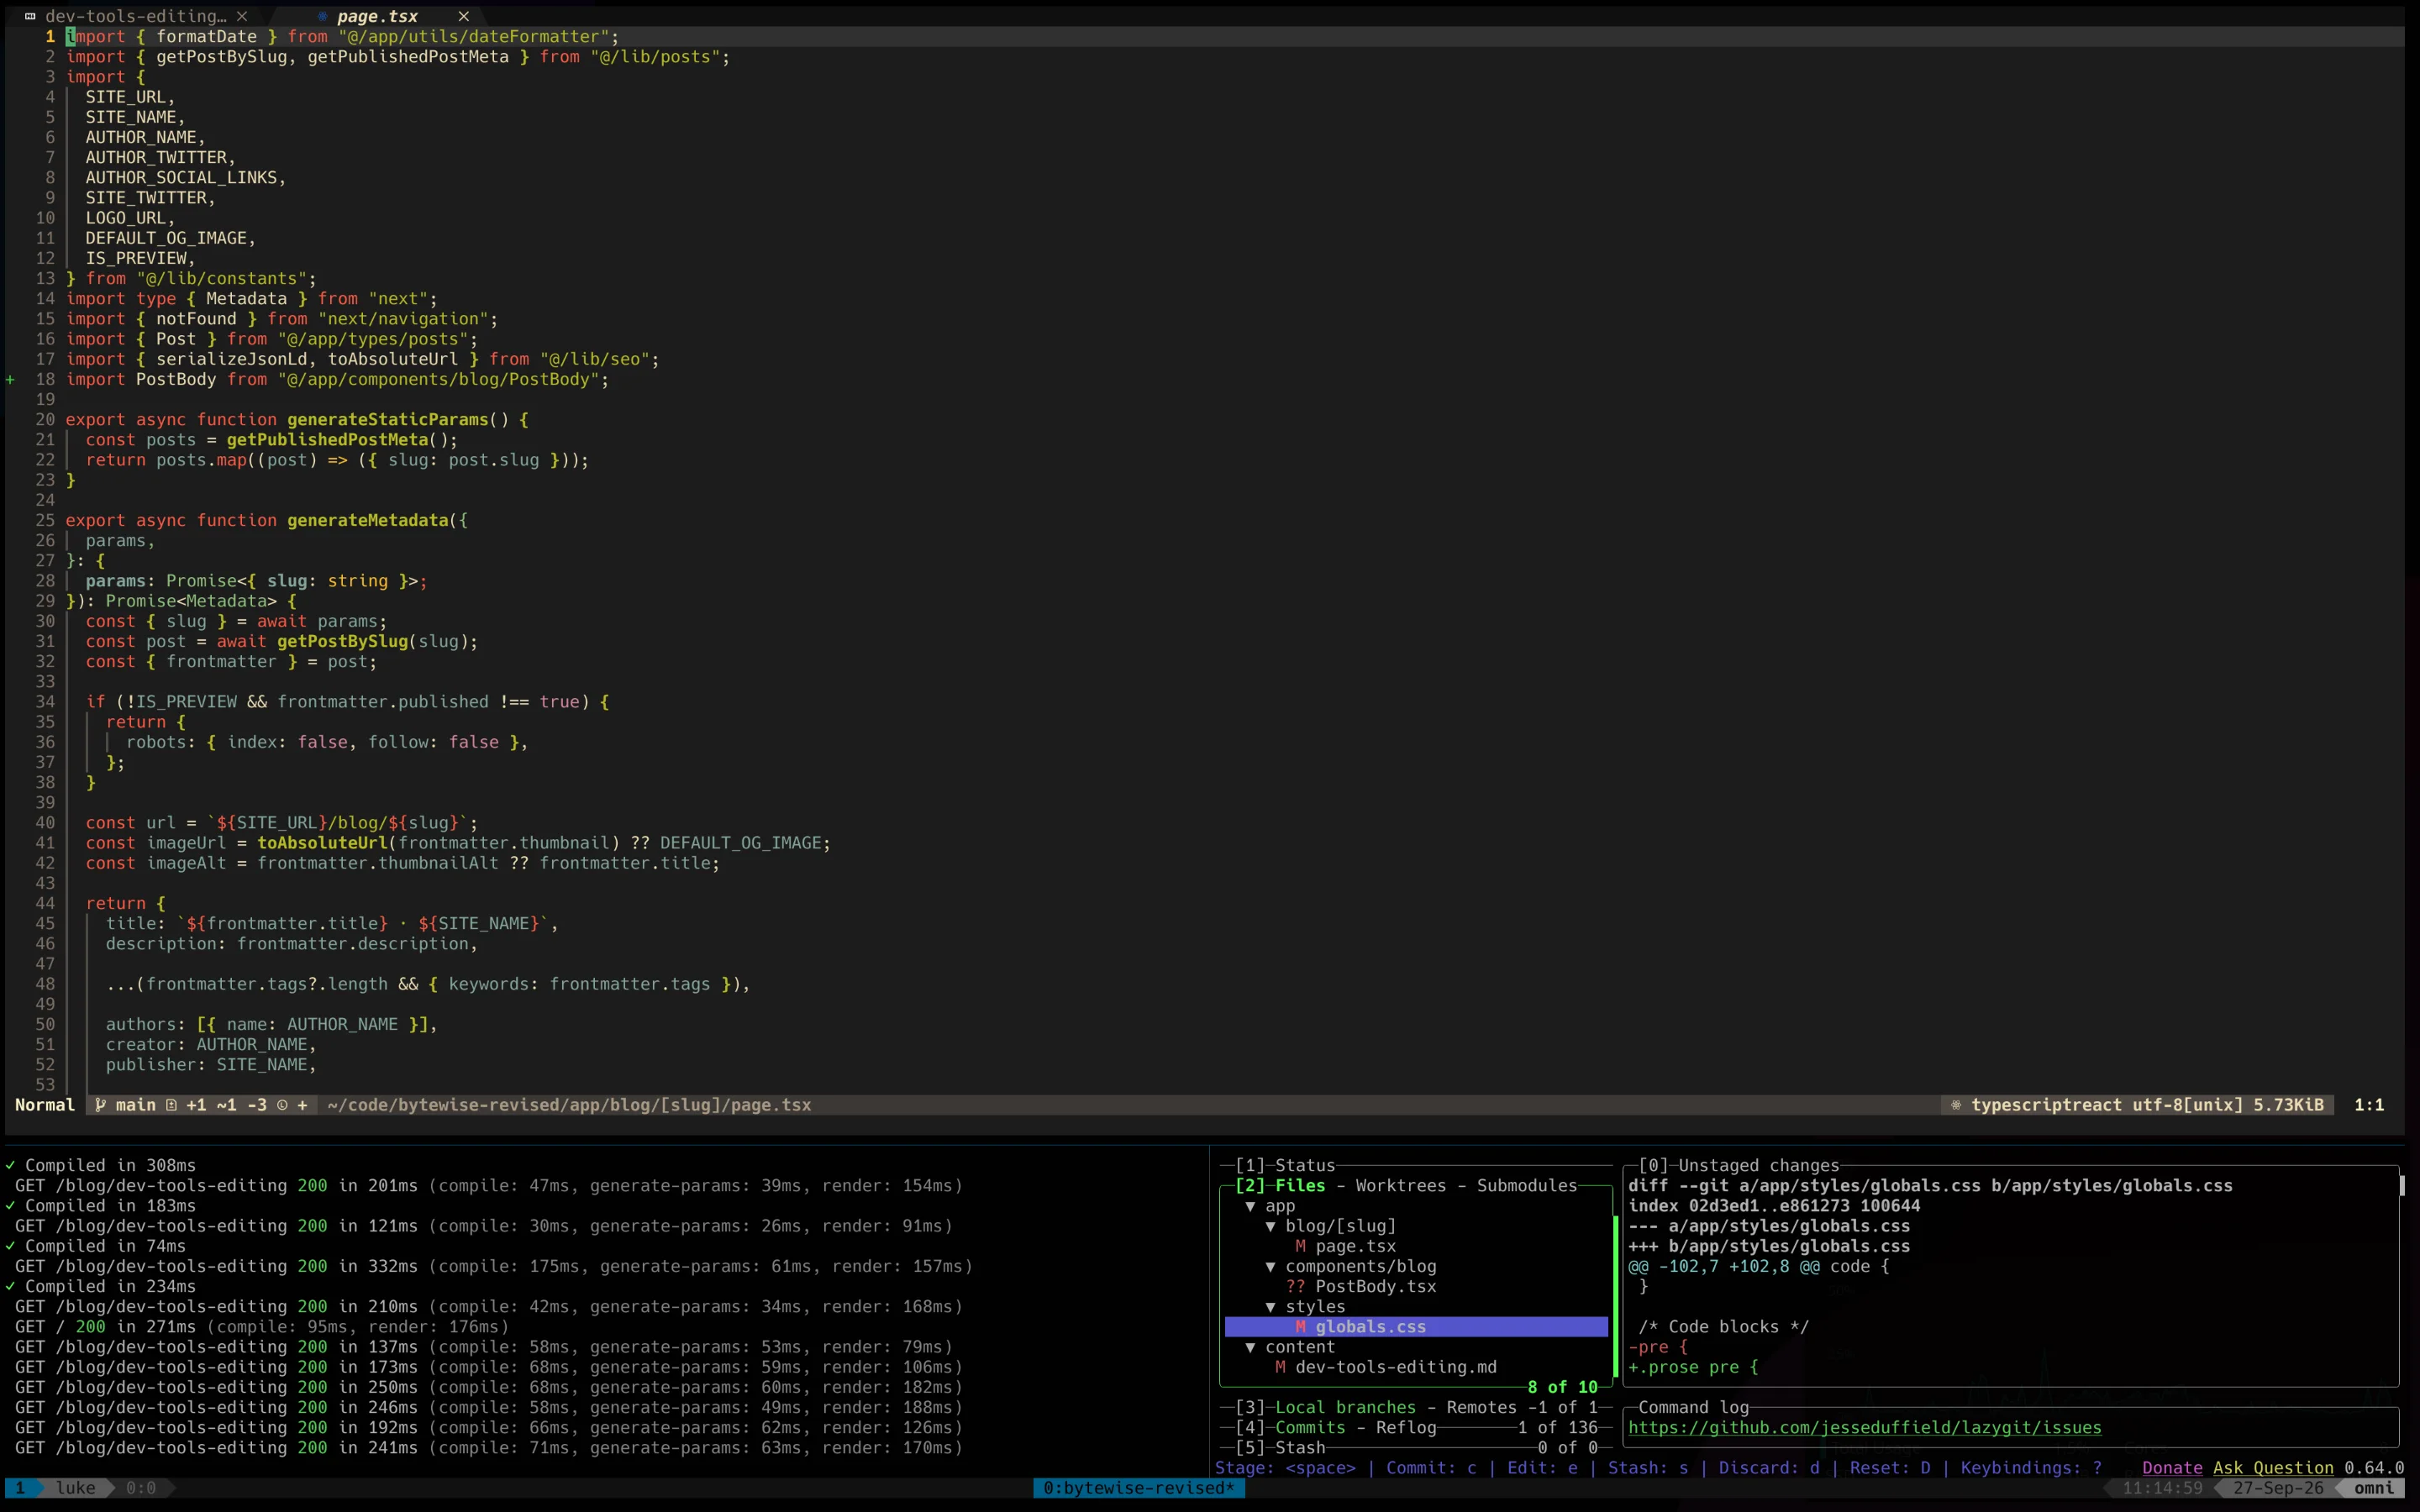Click the M marker of dev-tools-editing.md

point(1280,1367)
